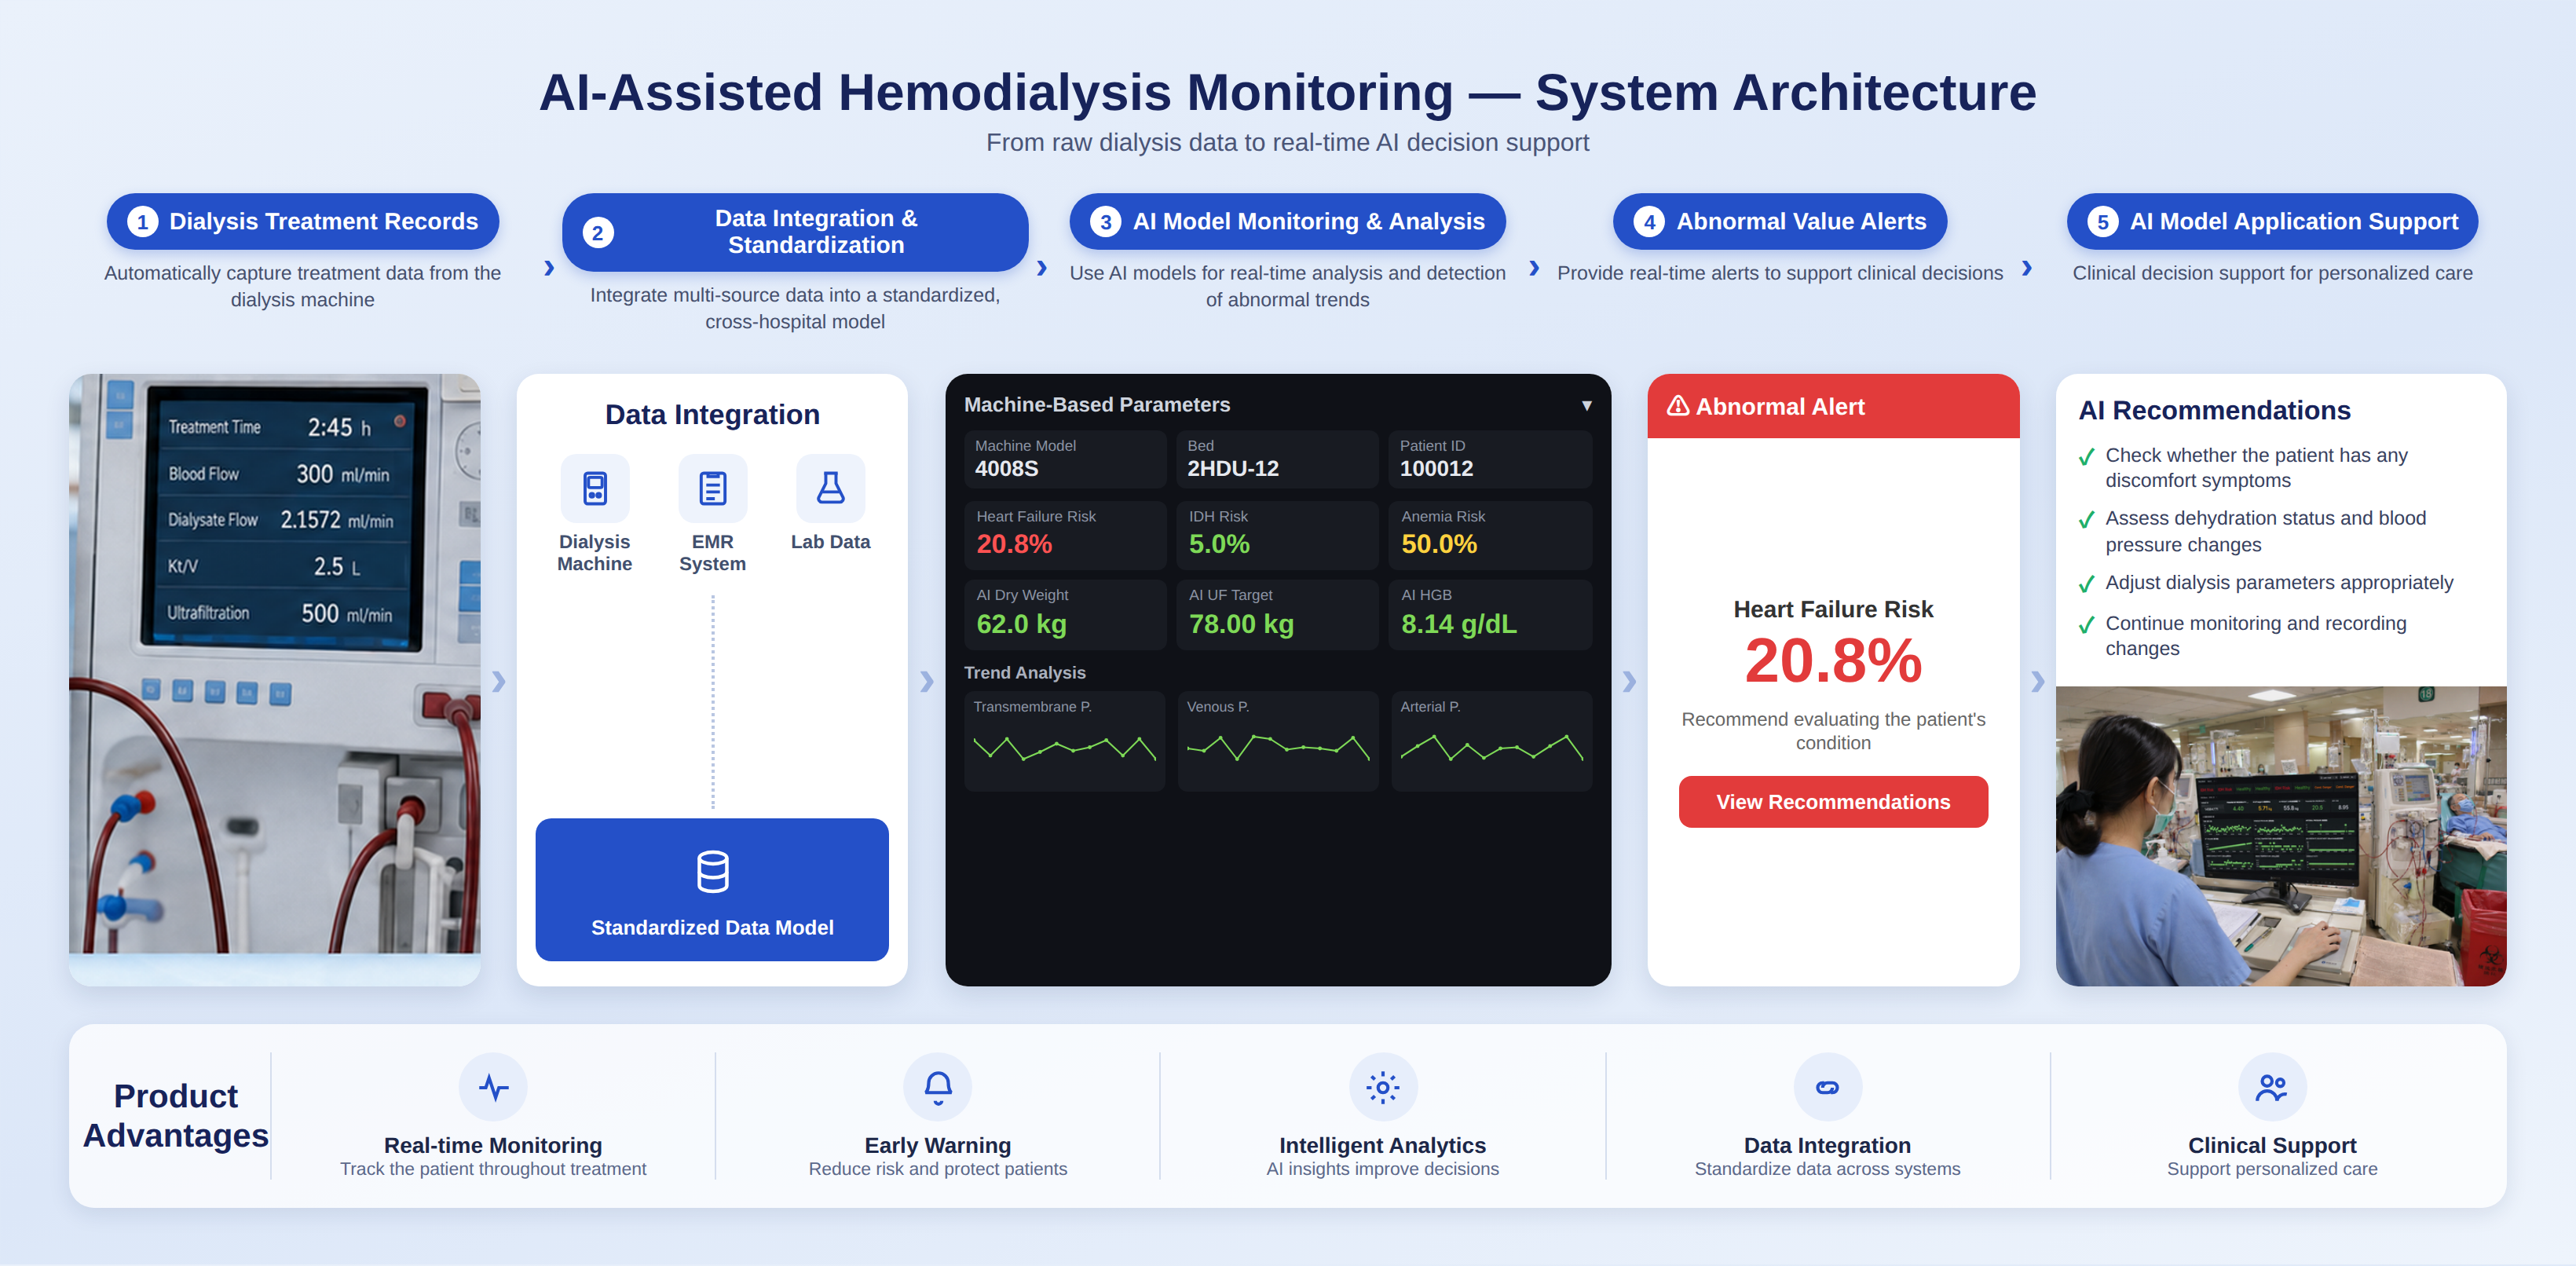The width and height of the screenshot is (2576, 1266).
Task: Select the EMR System document icon
Action: pyautogui.click(x=712, y=488)
